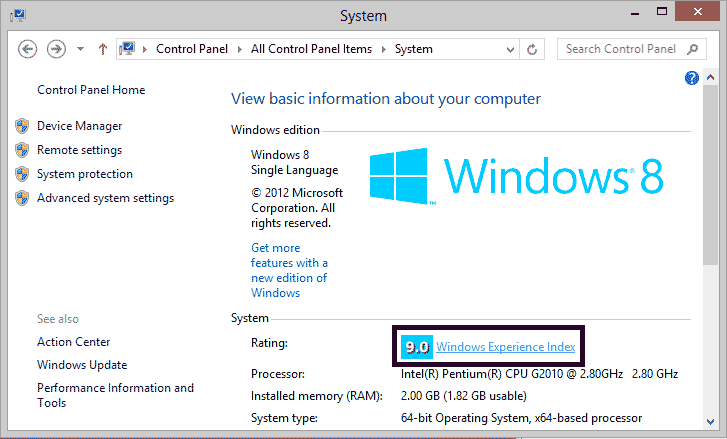Go up one level with the up arrow
Image resolution: width=727 pixels, height=439 pixels.
pyautogui.click(x=102, y=49)
